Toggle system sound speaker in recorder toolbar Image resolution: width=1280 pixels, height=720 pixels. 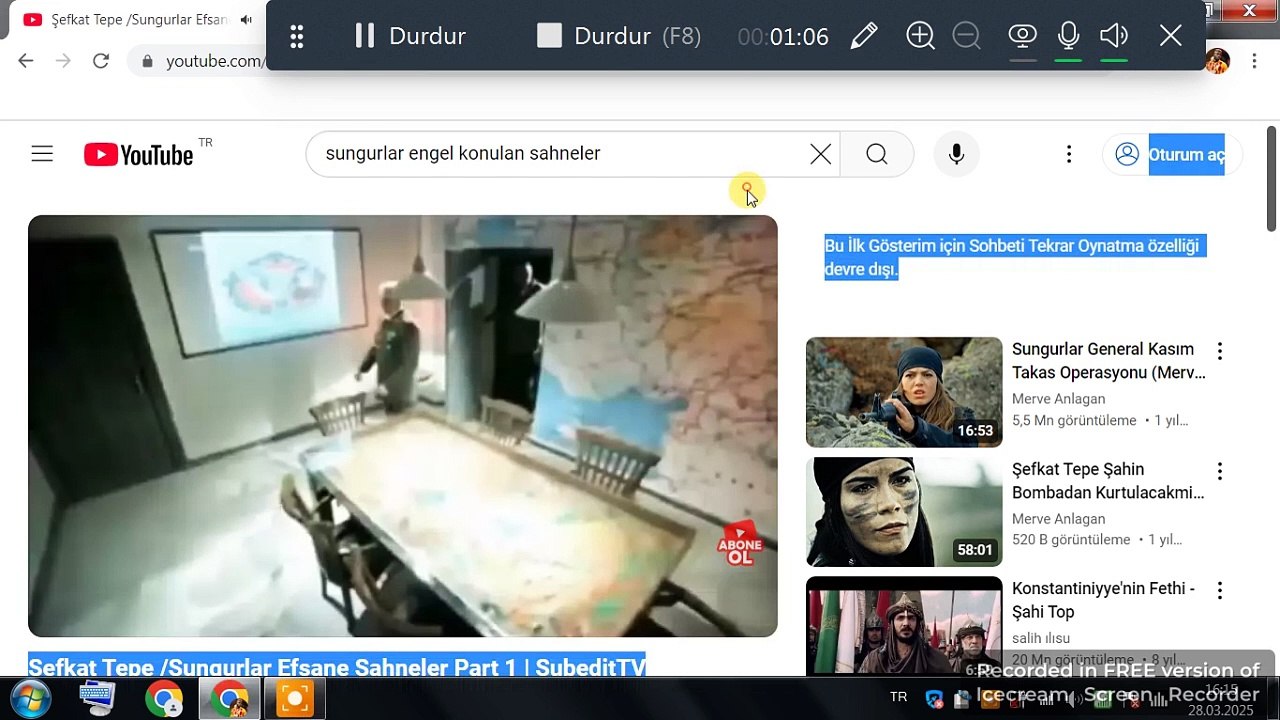point(1114,36)
